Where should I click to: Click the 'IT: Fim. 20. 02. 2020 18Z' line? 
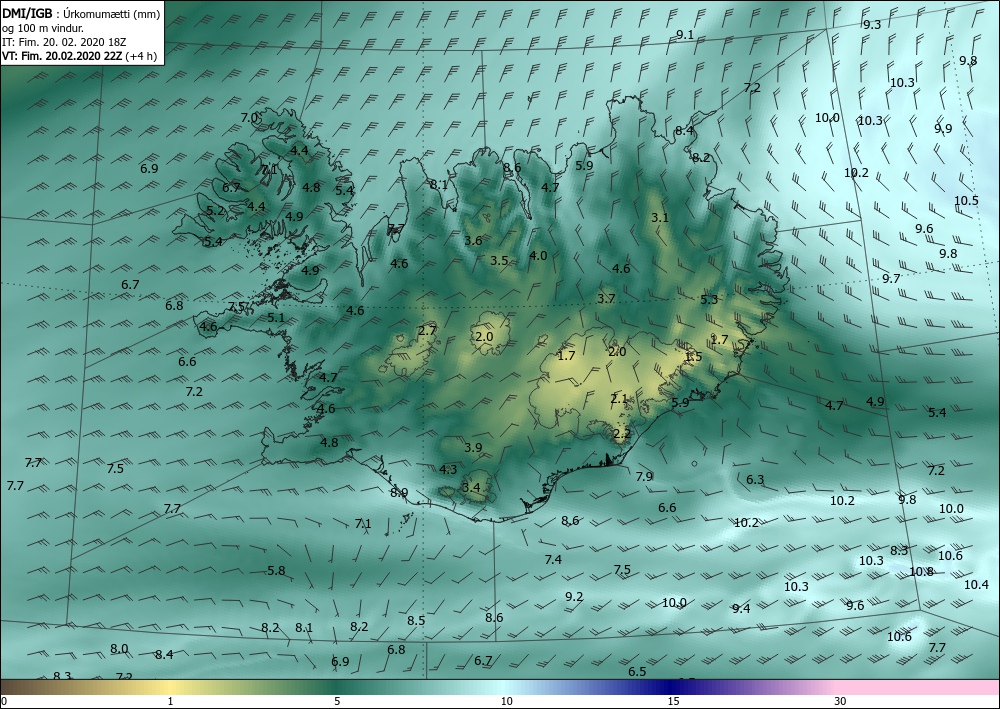pos(64,41)
